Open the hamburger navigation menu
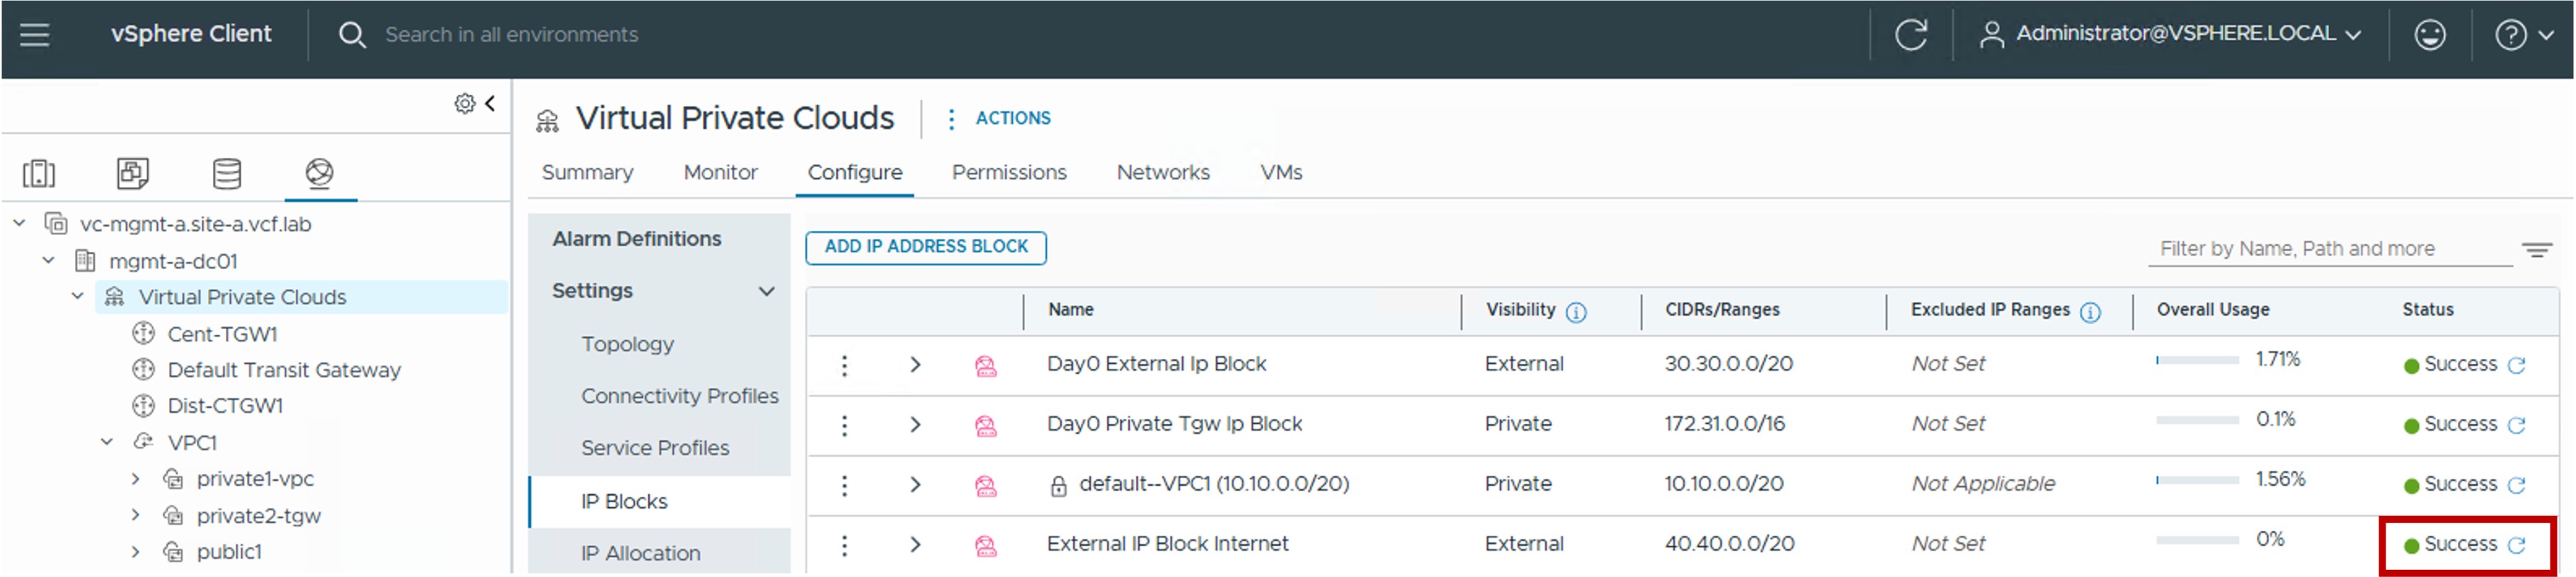Screen dimensions: 2576x577 (35, 35)
